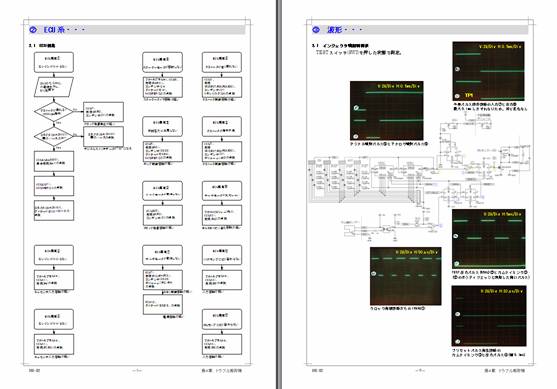Click the right page footer chapter text
The width and height of the screenshot is (557, 389).
[505, 371]
